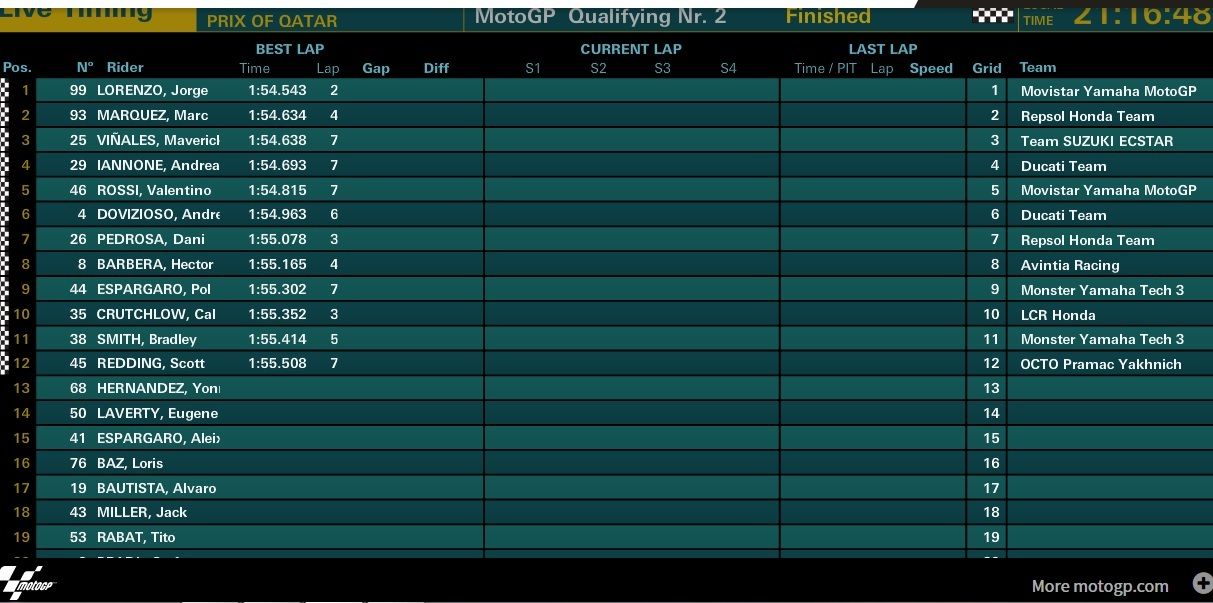This screenshot has height=603, width=1213.
Task: Click the LAST LAP group heading
Action: coord(883,49)
